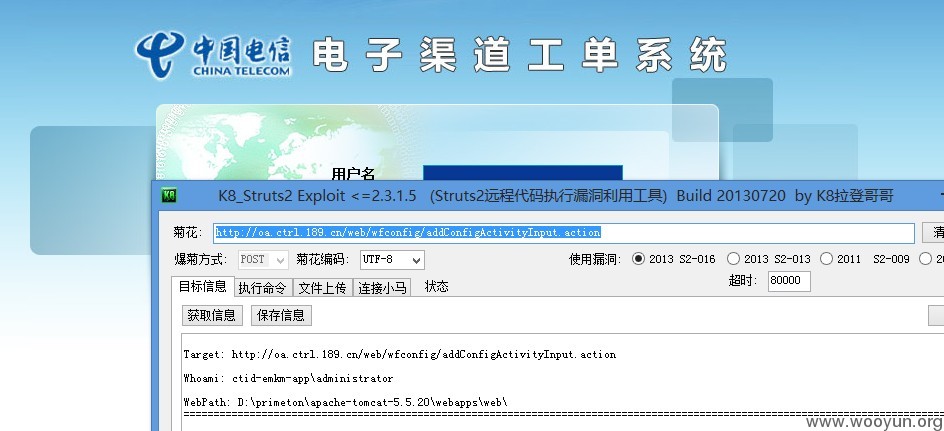Click the 电子渠道工单系统 page title
Image resolution: width=944 pixels, height=431 pixels.
(520, 55)
